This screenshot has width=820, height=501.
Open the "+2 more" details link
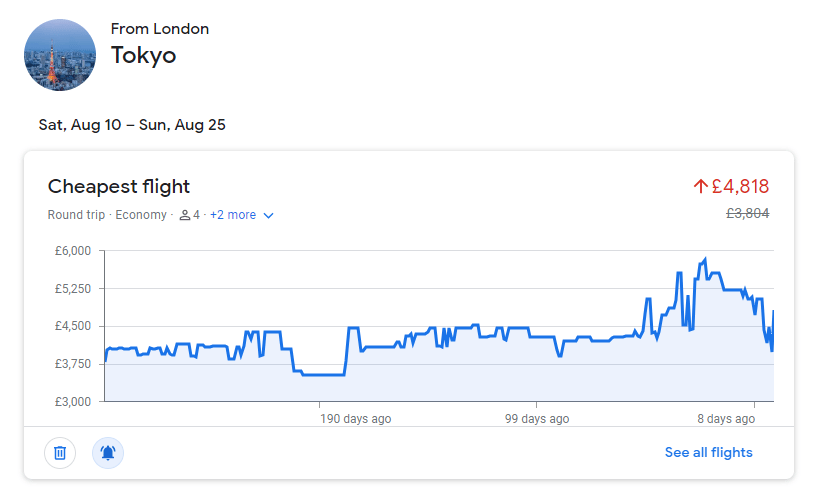[233, 215]
